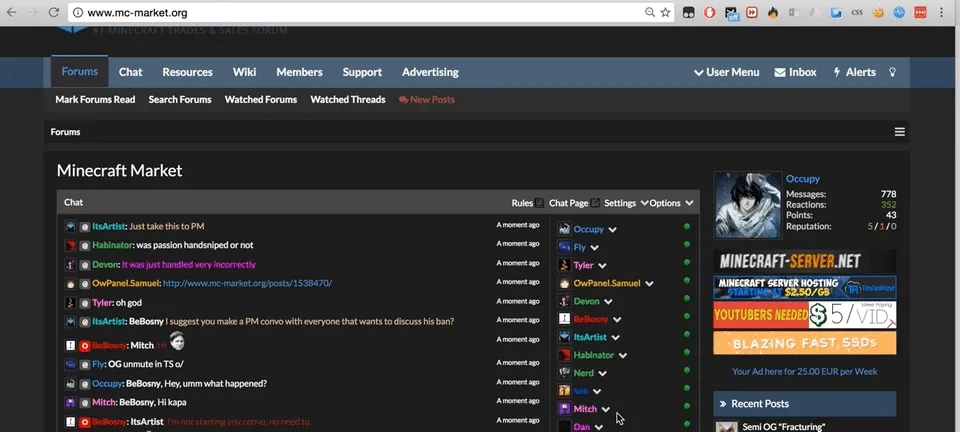Click Devon's username in chat message
960x432 pixels.
[x=105, y=265]
